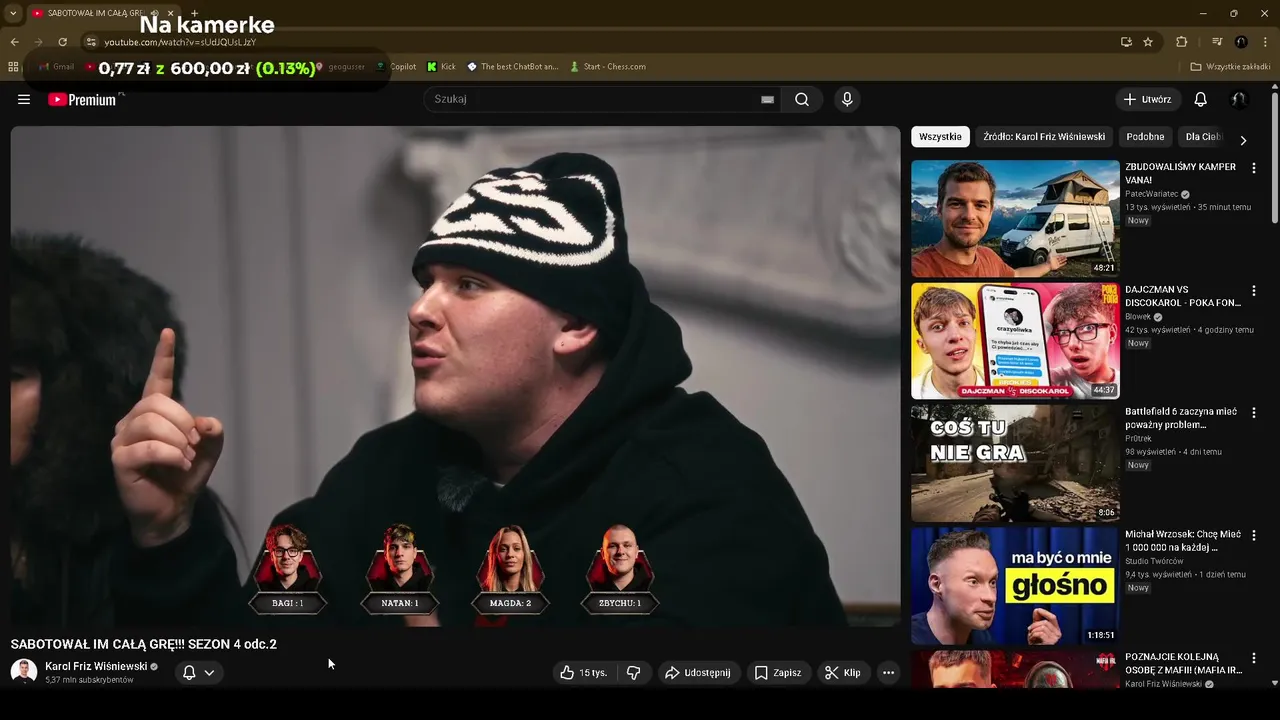Open options menu for Michał Wrzosek video
The image size is (1280, 720).
click(1253, 536)
